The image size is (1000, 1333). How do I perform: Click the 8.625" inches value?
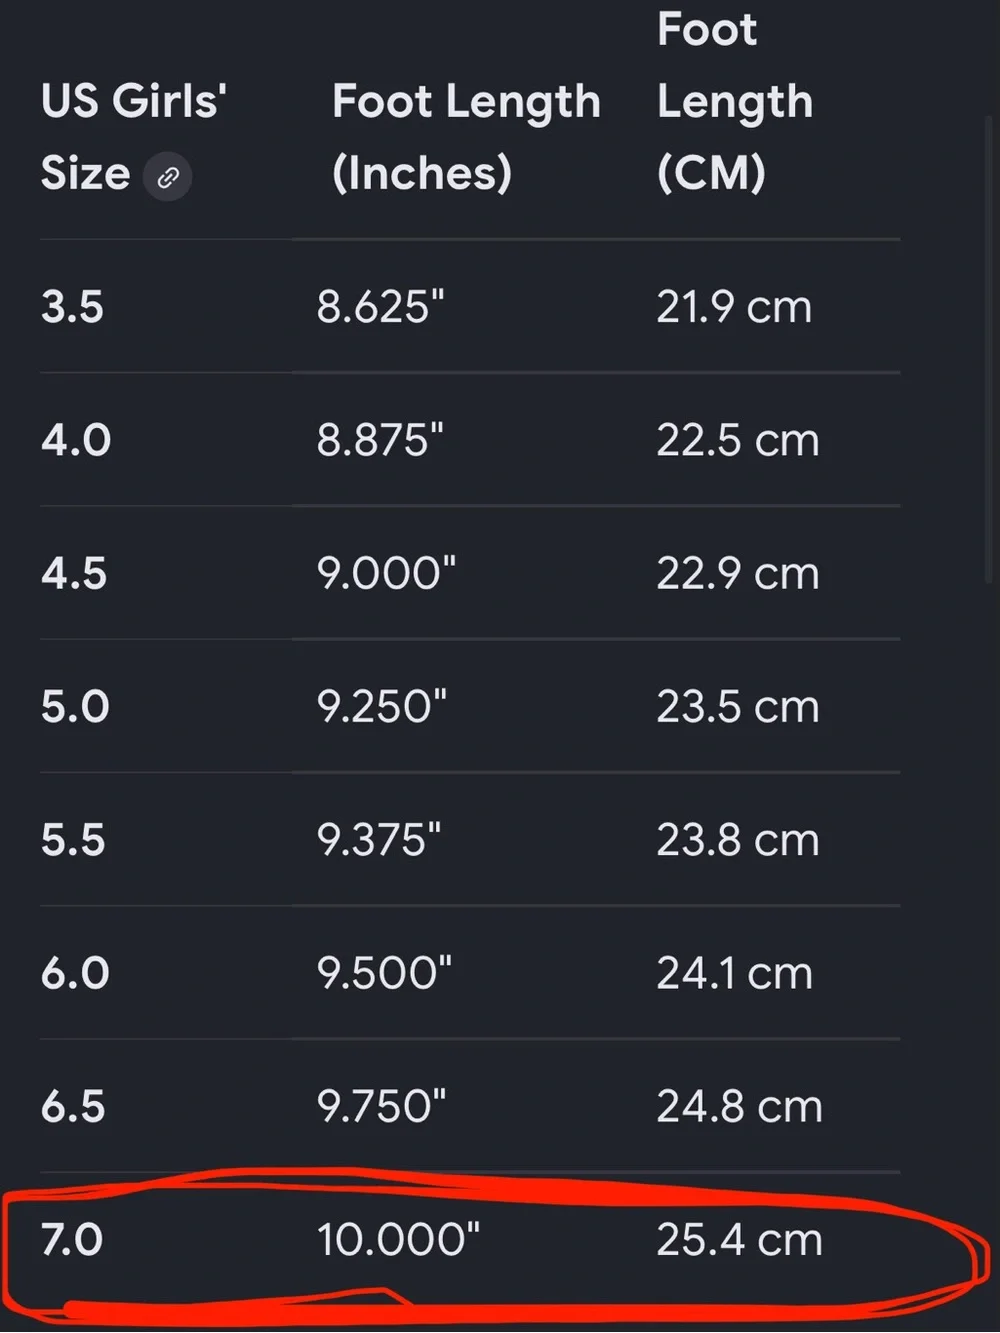click(380, 307)
